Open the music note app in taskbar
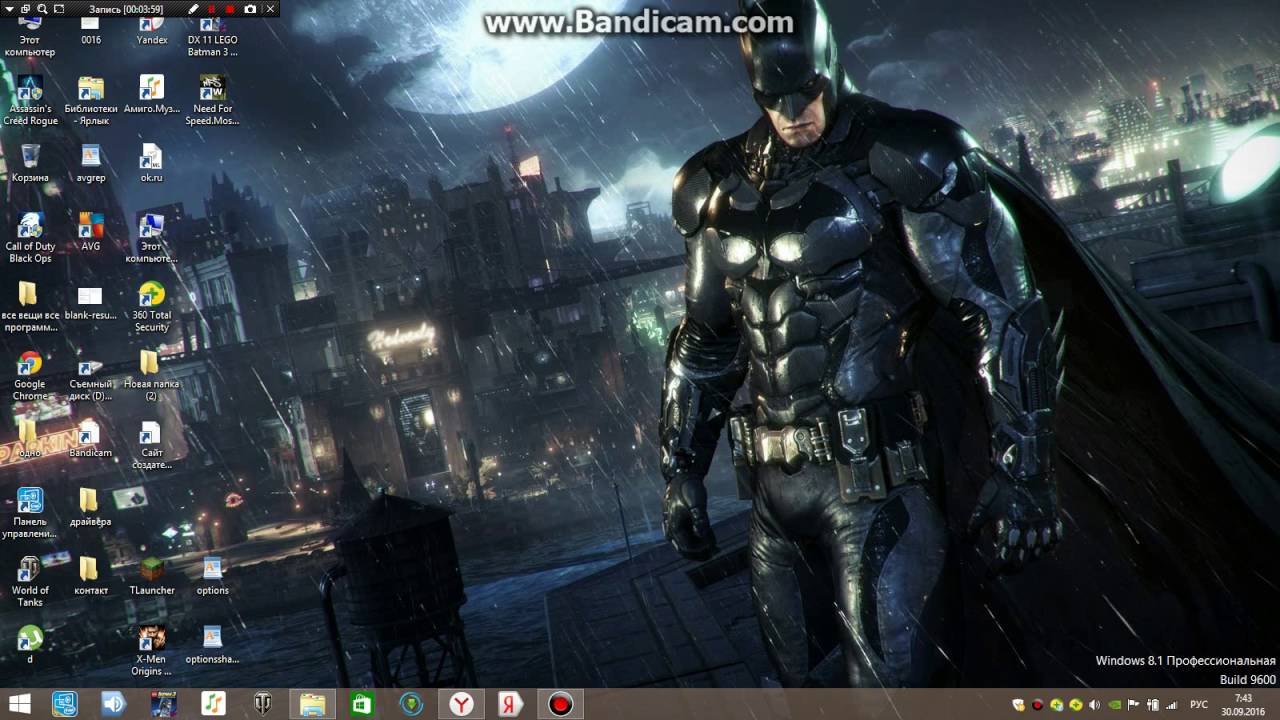Viewport: 1280px width, 720px height. point(213,704)
